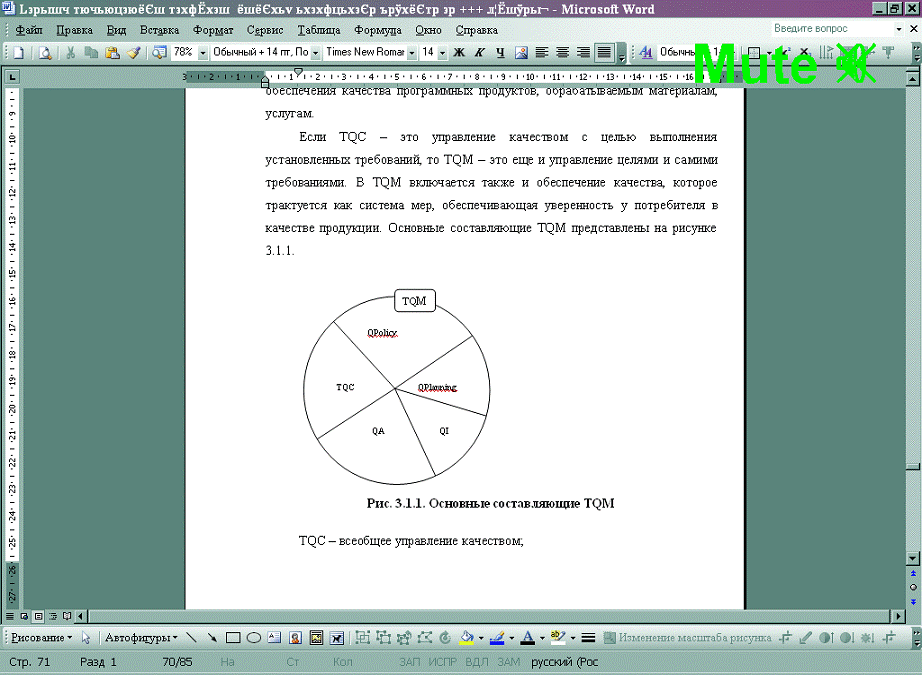Select the Arrow drawing tool
The width and height of the screenshot is (922, 675).
click(211, 637)
